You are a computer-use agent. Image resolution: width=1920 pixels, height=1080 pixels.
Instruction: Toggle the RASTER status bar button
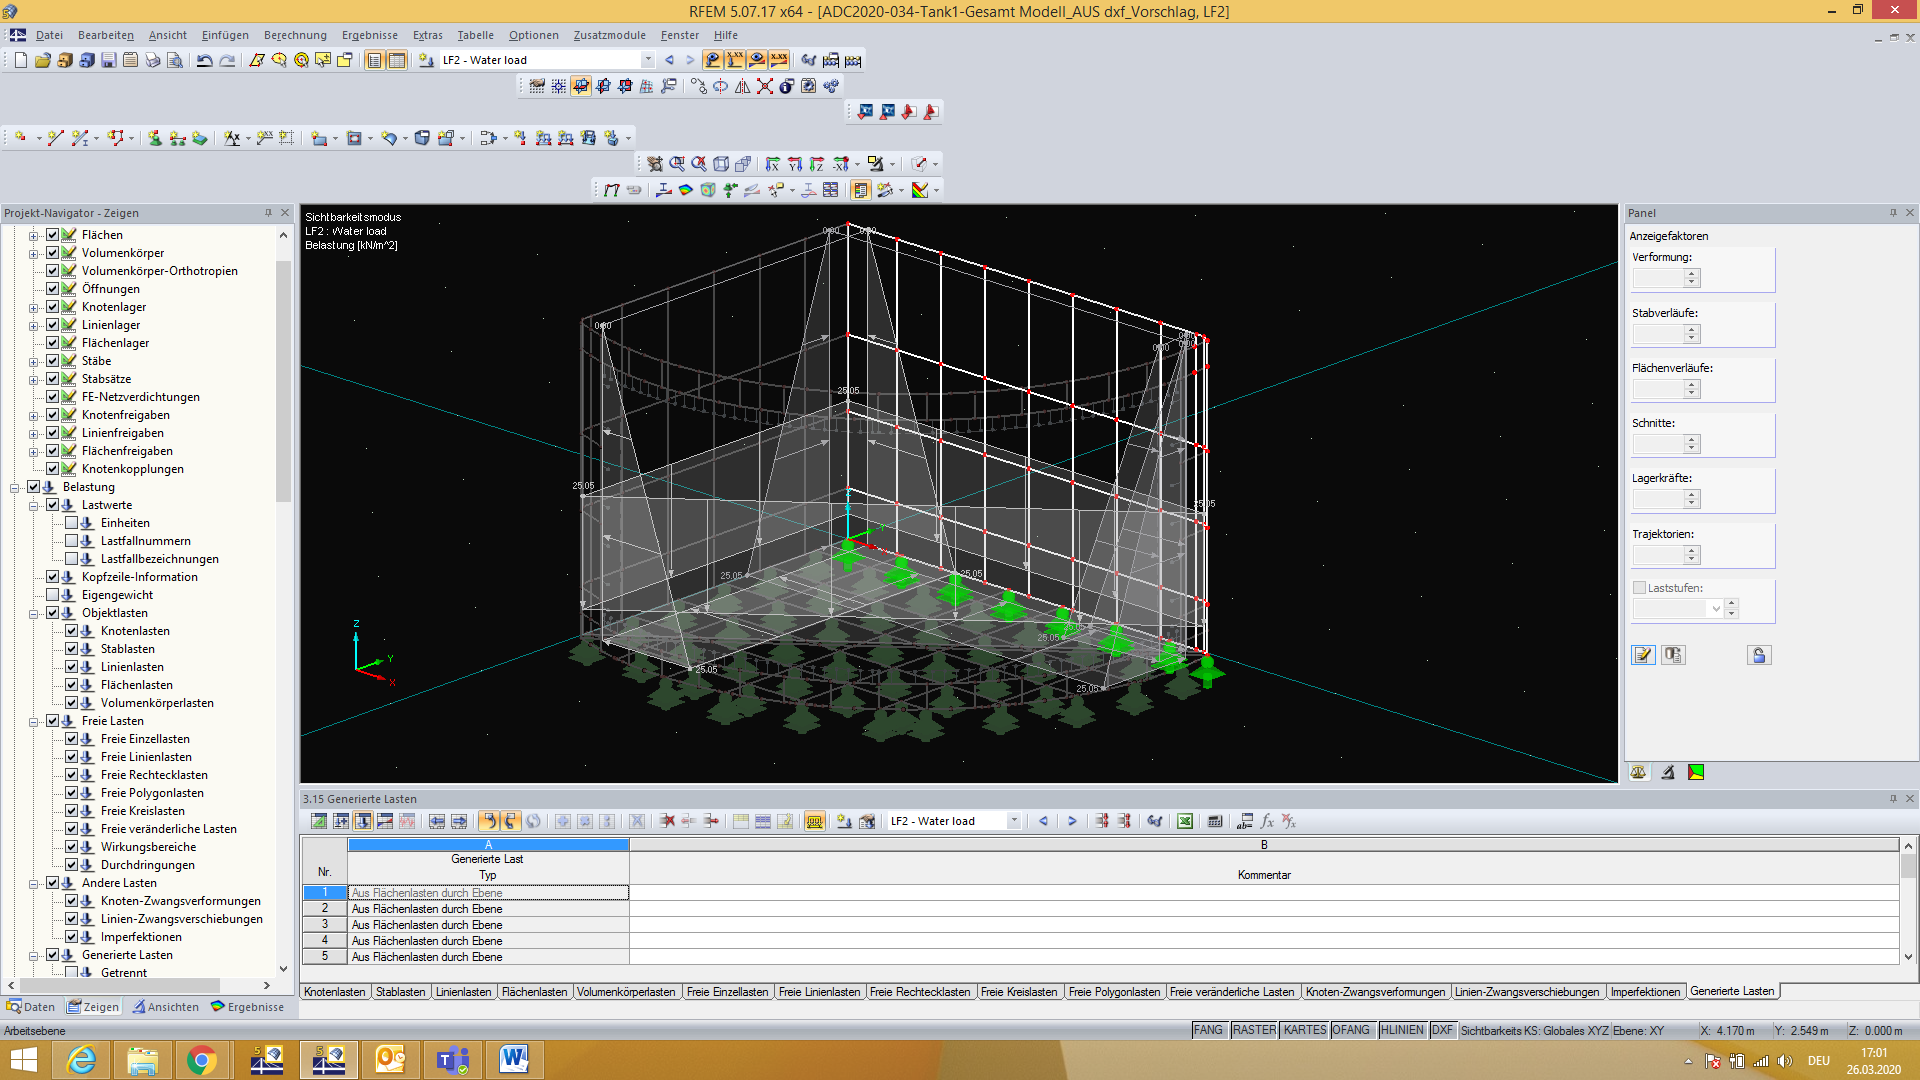(1254, 1030)
